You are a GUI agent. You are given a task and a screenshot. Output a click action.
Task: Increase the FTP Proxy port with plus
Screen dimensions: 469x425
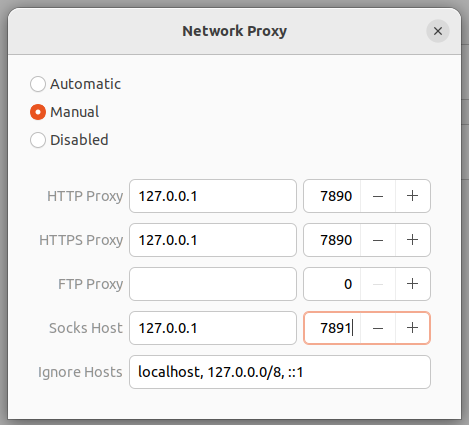tap(412, 284)
